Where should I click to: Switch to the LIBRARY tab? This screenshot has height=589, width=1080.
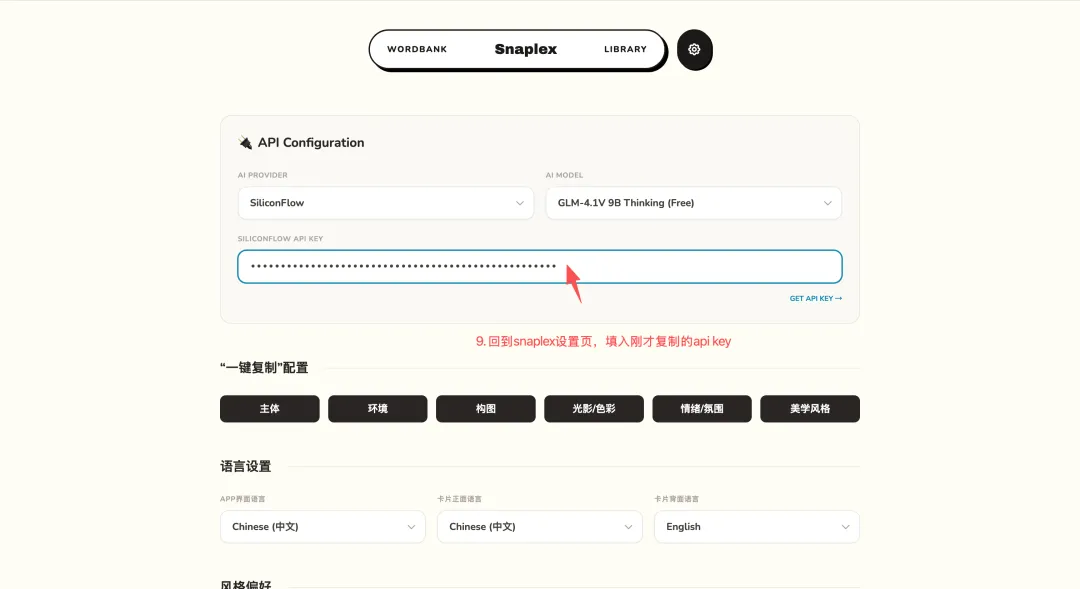coord(625,49)
